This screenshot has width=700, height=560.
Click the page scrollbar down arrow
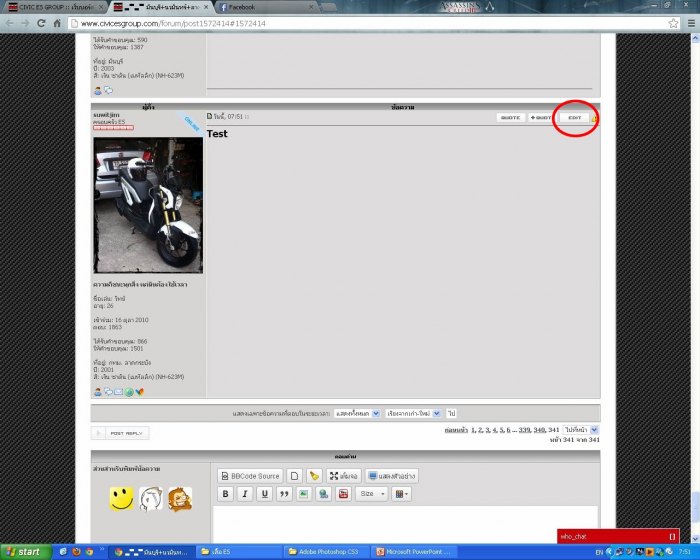pos(696,539)
